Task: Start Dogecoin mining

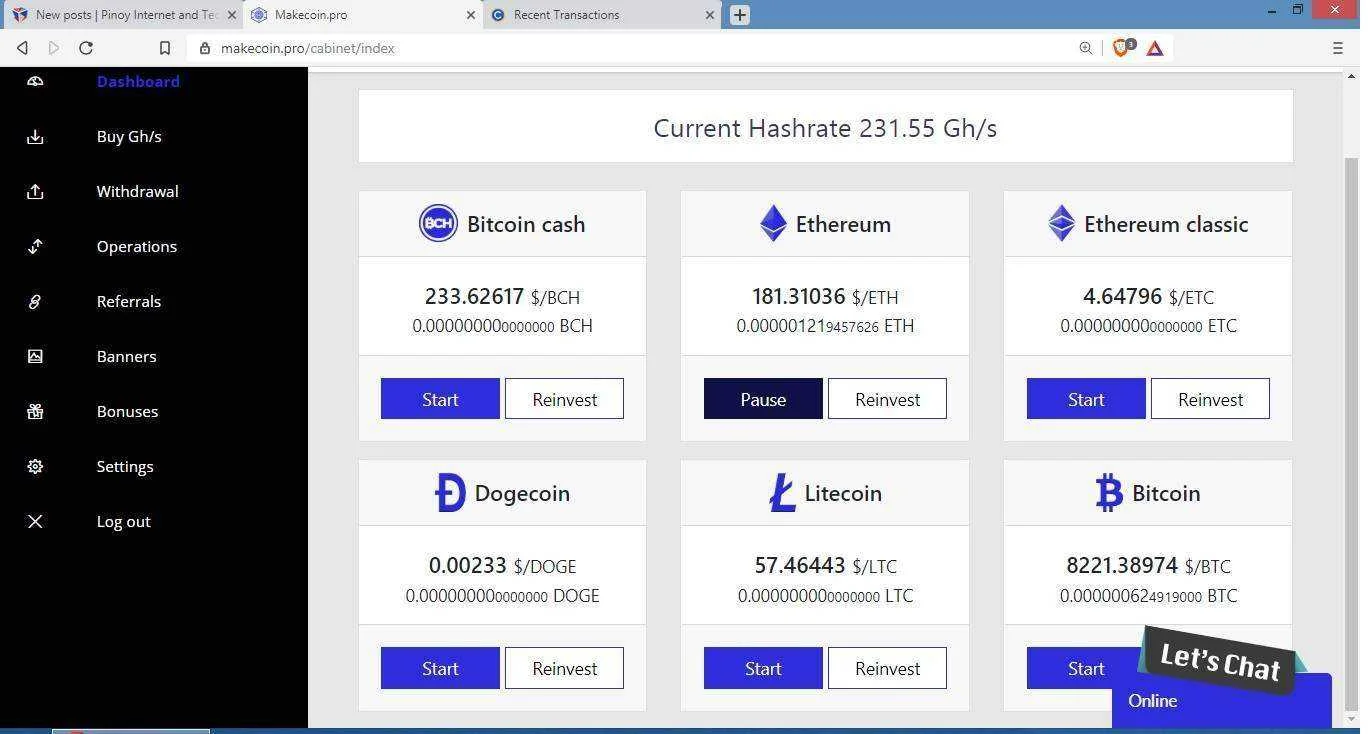Action: [x=440, y=668]
